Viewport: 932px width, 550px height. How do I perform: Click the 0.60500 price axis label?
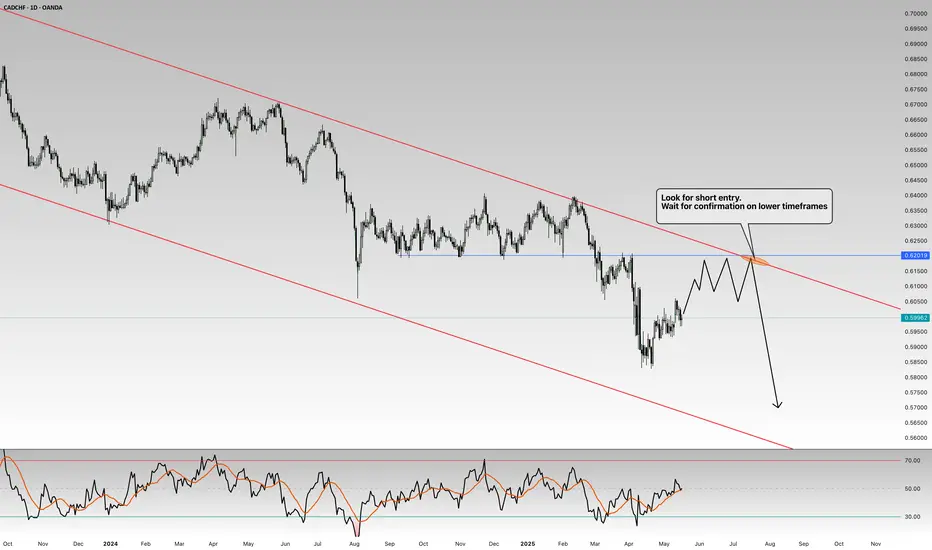915,301
